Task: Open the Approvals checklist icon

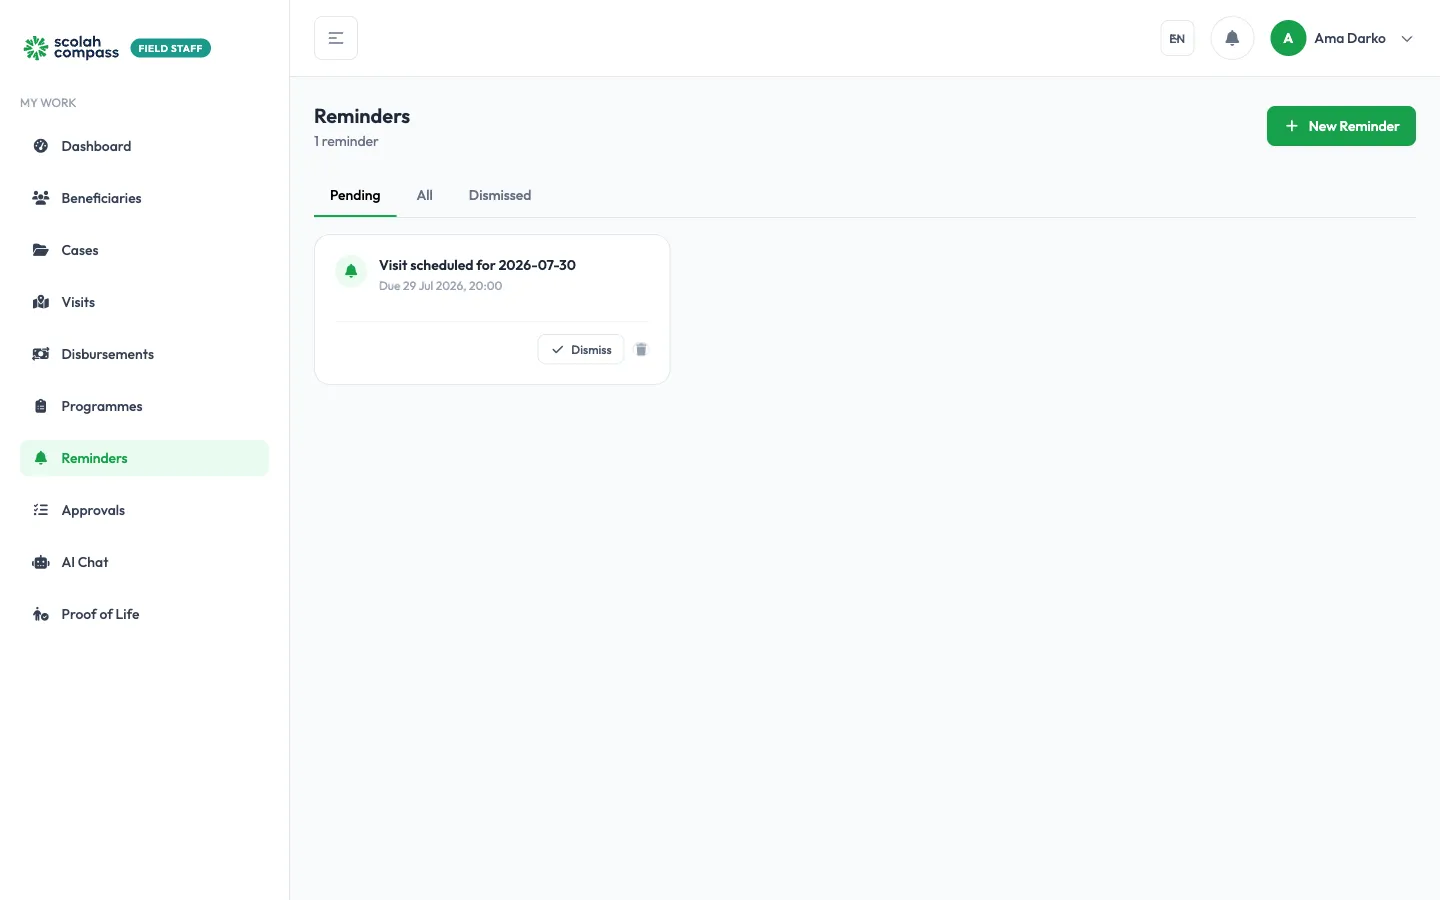Action: (41, 510)
